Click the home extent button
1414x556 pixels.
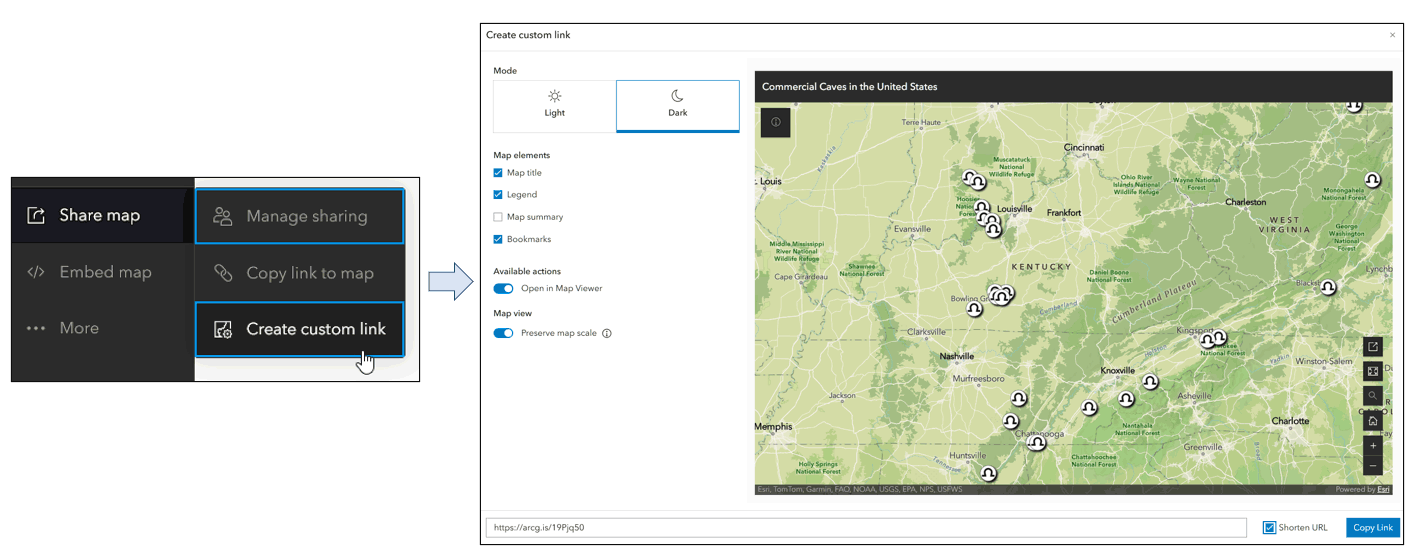1373,421
